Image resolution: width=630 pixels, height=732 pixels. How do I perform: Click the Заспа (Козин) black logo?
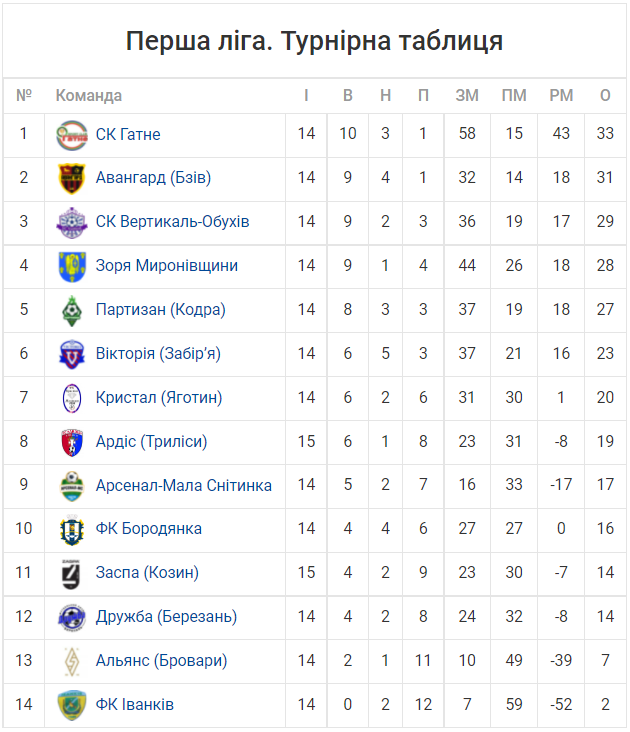(72, 574)
